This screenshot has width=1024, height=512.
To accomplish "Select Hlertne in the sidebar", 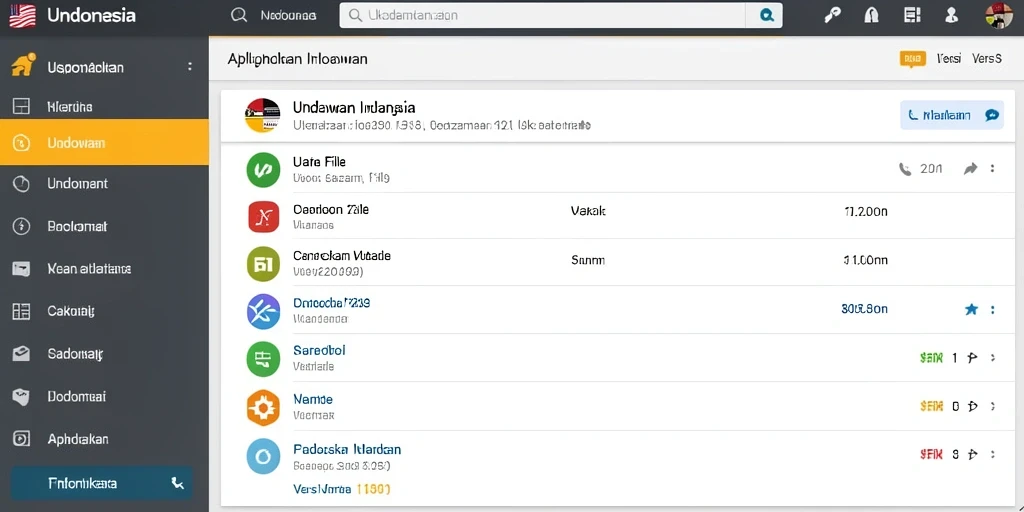I will [70, 106].
